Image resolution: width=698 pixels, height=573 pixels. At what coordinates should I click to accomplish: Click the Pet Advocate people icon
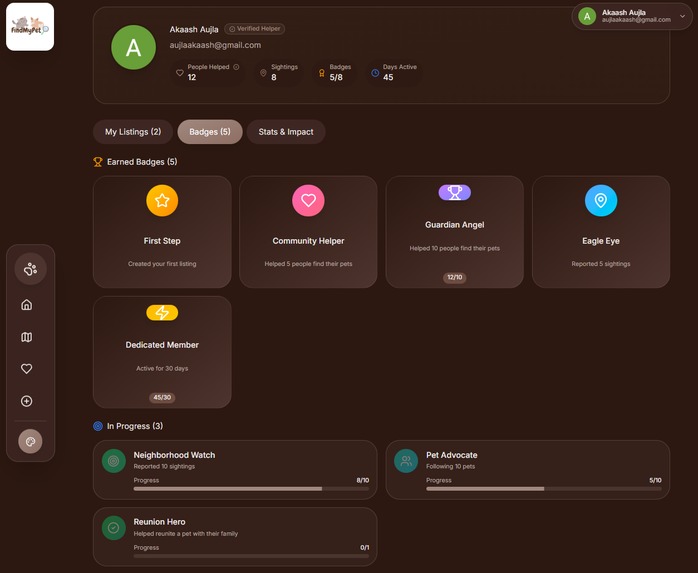pyautogui.click(x=406, y=461)
